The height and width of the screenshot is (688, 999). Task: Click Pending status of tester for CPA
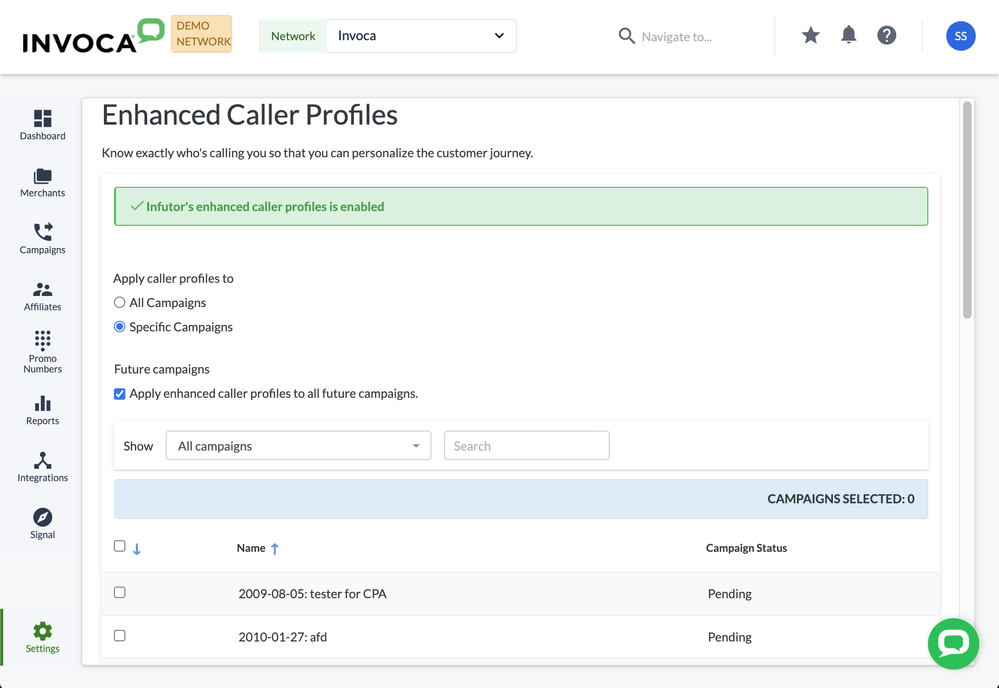[x=729, y=594]
